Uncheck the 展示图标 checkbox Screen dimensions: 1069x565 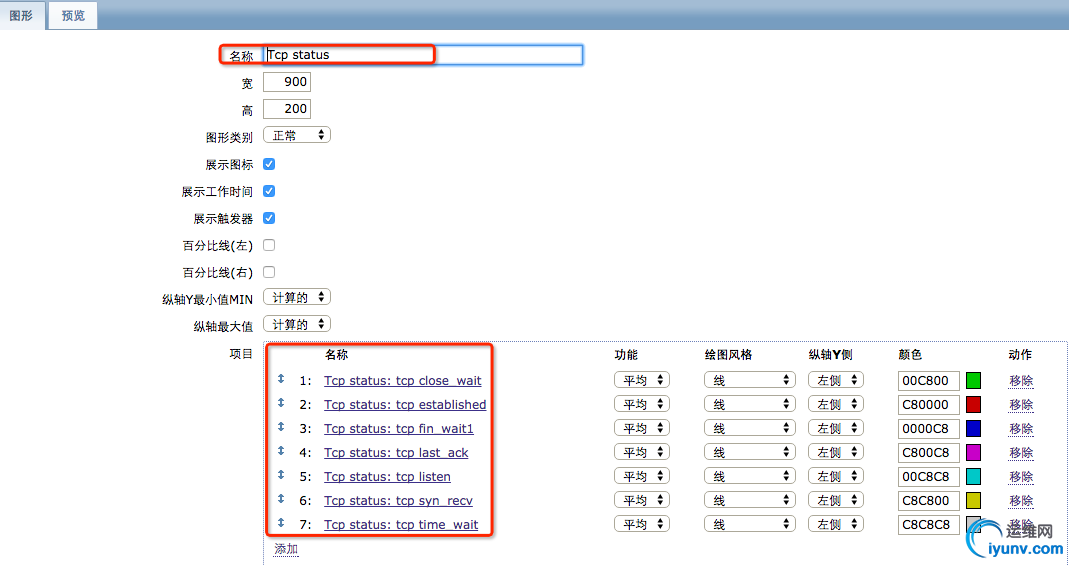[269, 164]
